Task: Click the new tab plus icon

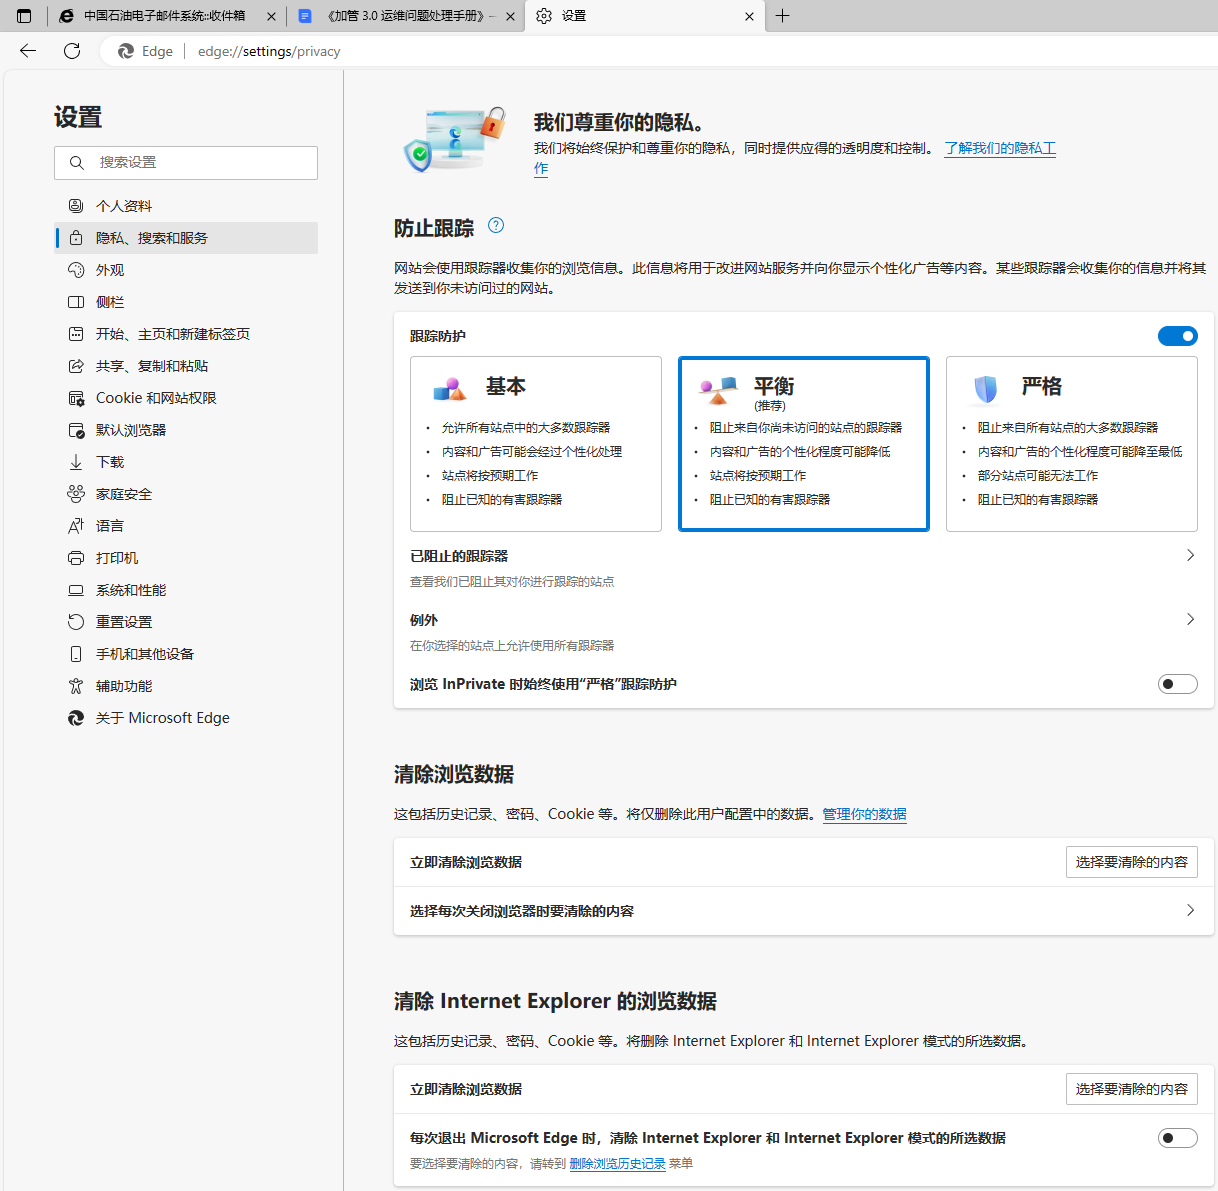Action: 783,16
